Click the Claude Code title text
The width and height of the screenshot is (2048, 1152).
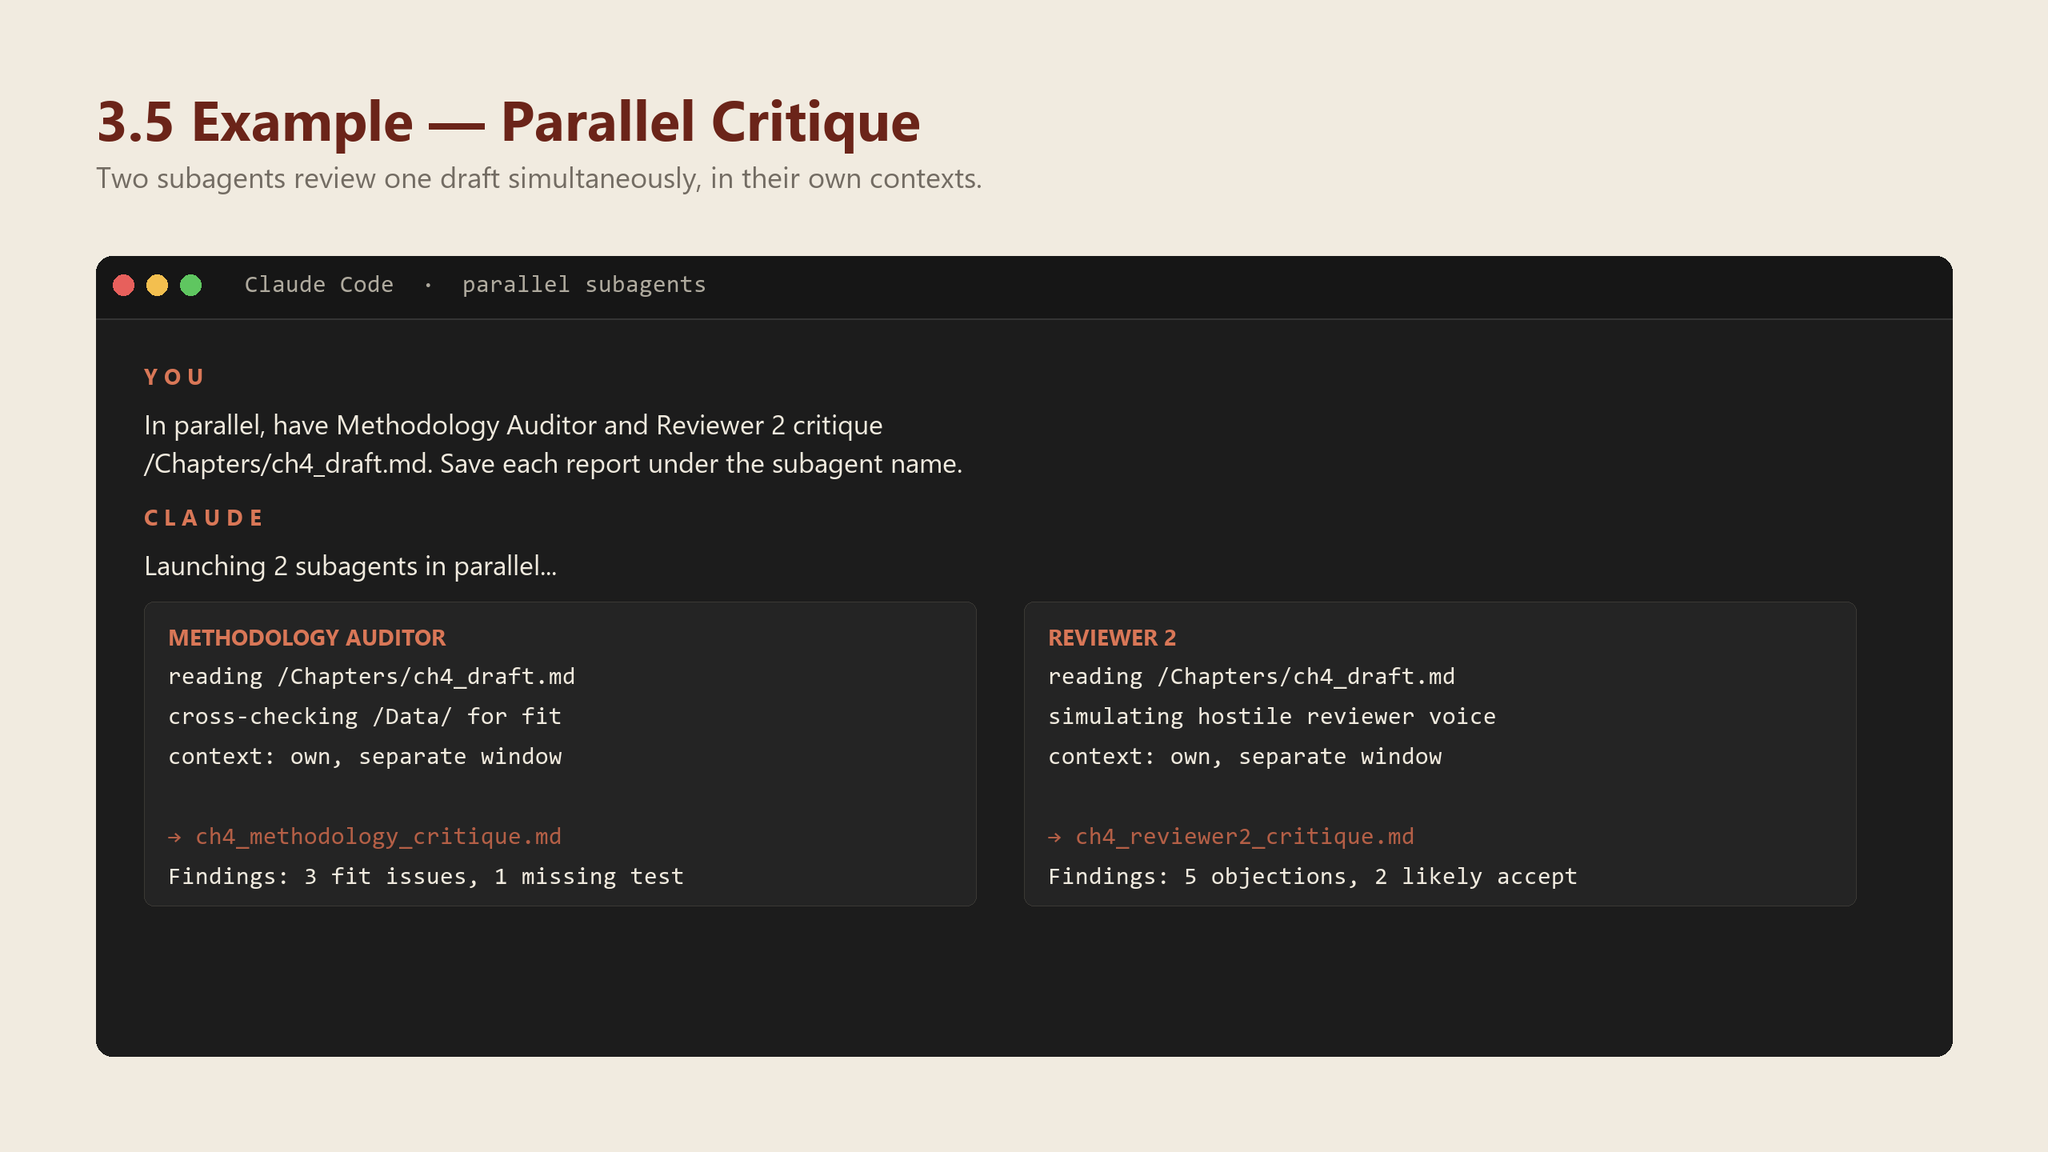pyautogui.click(x=319, y=285)
